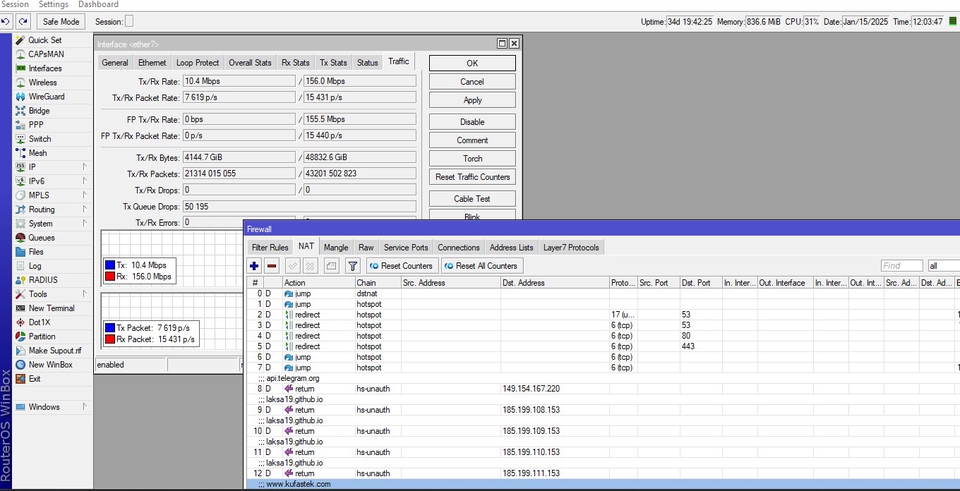Expand Tools submenu
This screenshot has height=491, width=960.
[84, 294]
